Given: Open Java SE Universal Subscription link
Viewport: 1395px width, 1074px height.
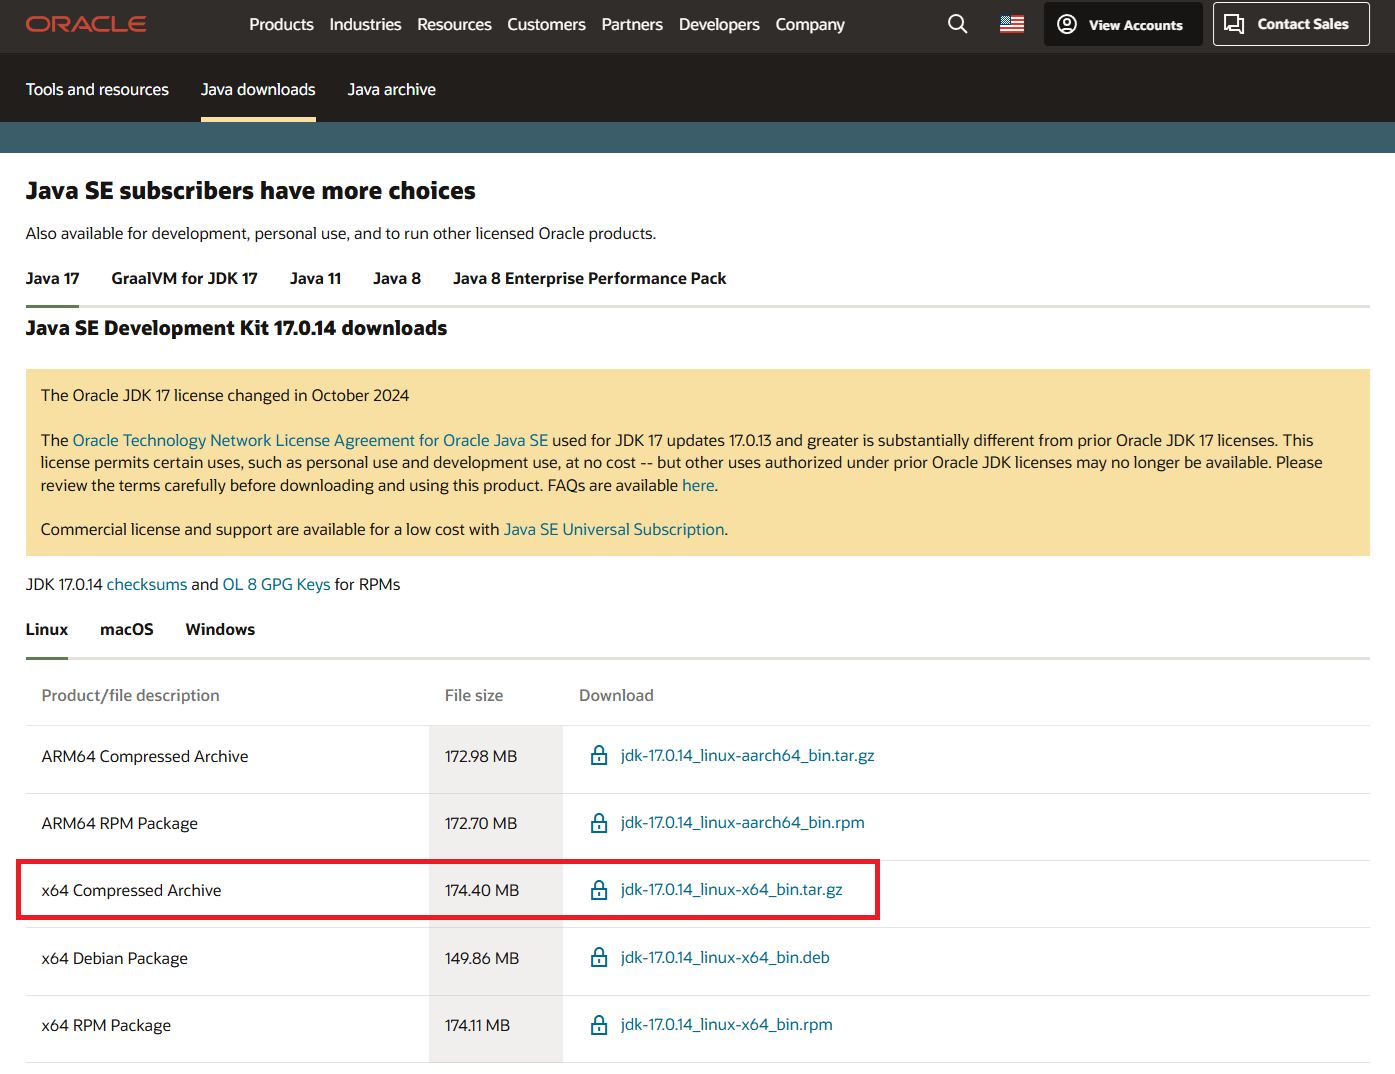Looking at the screenshot, I should pyautogui.click(x=614, y=529).
